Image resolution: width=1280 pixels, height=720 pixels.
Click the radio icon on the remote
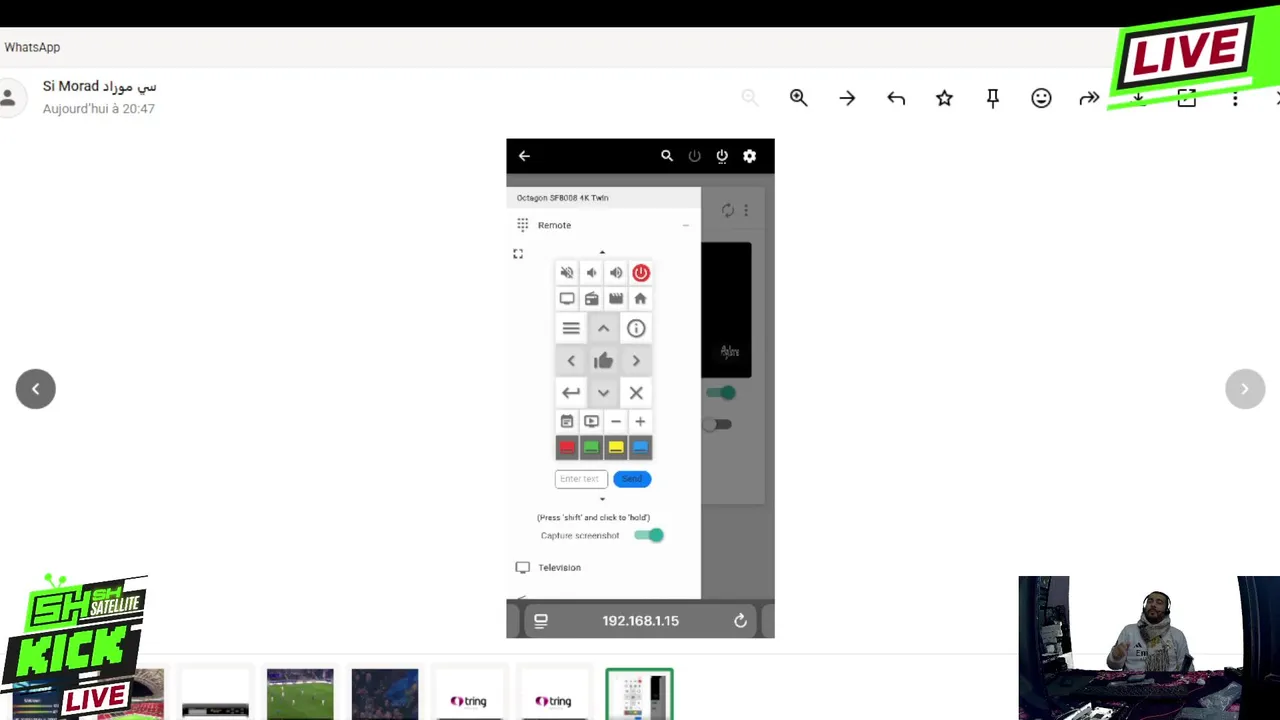[x=591, y=298]
